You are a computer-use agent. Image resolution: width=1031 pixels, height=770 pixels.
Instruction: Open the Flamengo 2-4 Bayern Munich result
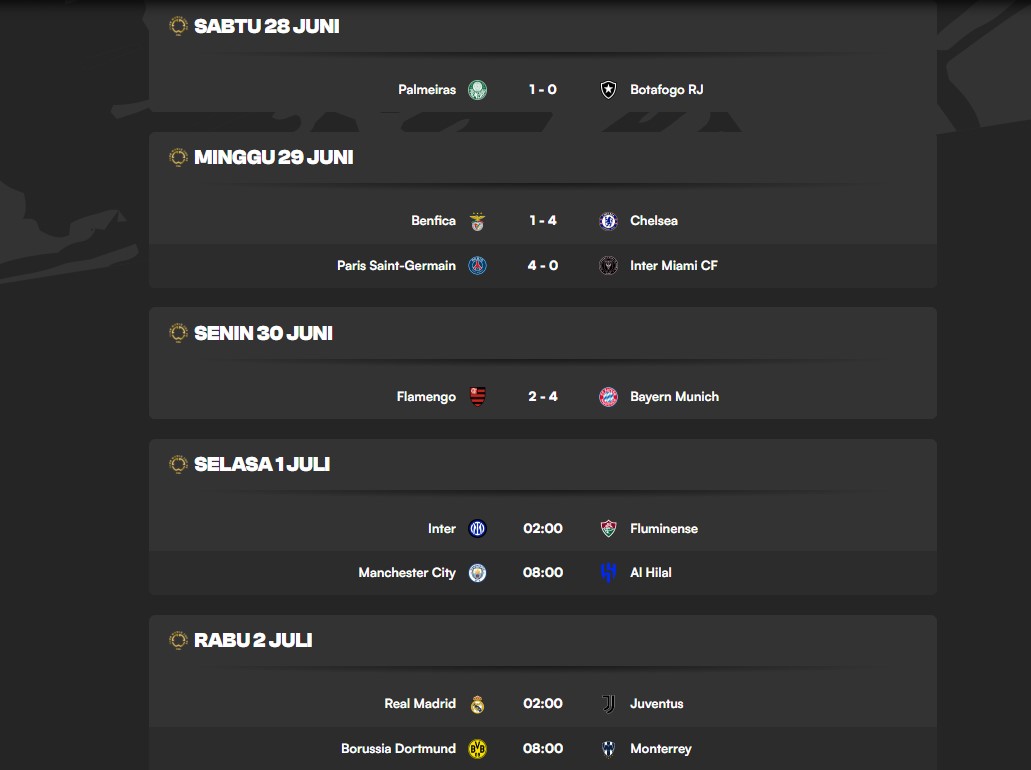tap(542, 397)
